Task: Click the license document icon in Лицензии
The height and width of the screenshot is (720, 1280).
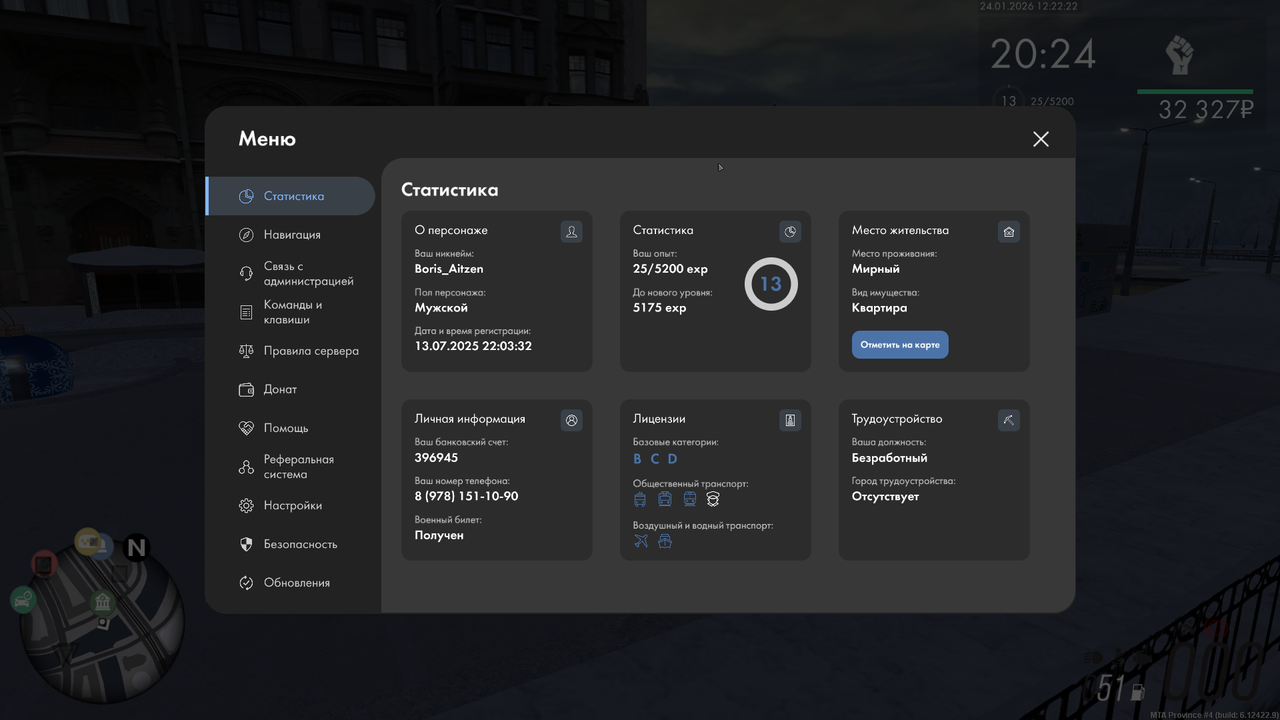Action: click(790, 421)
